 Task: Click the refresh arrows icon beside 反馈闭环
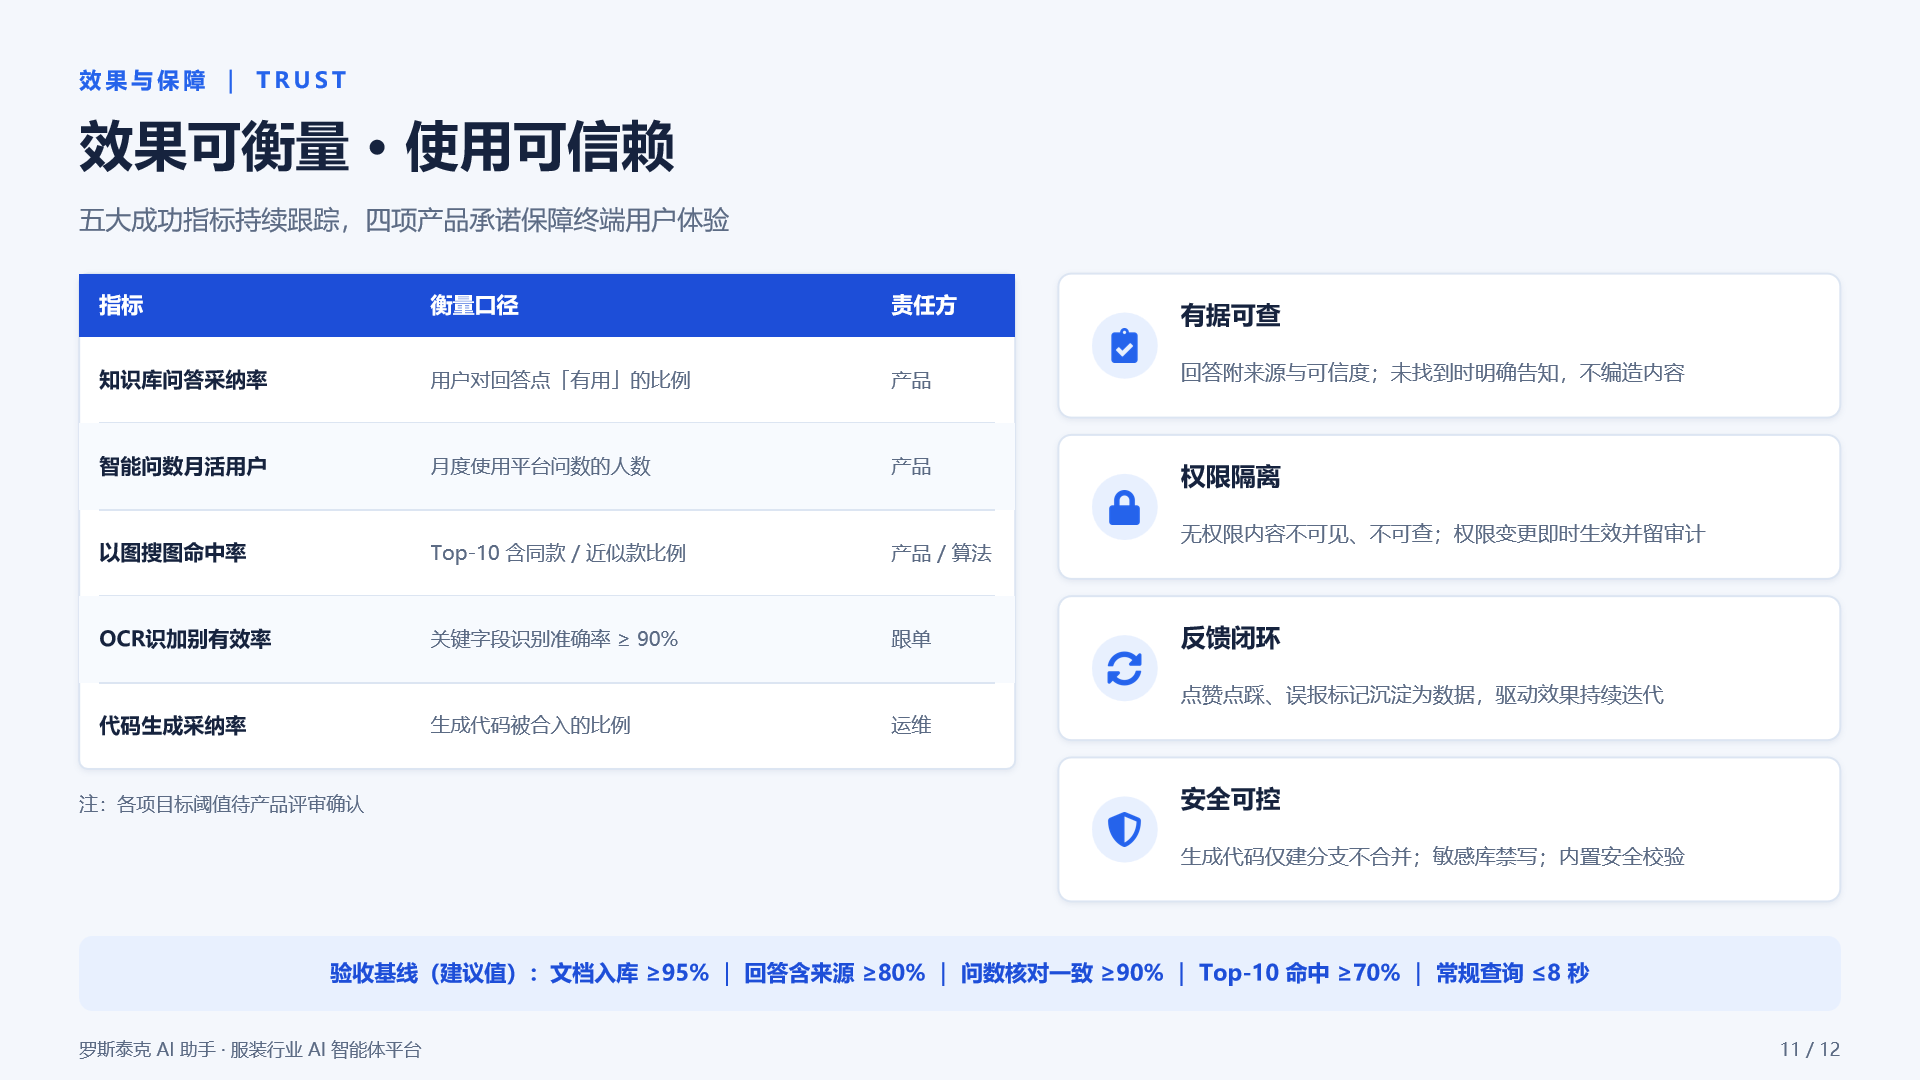(1124, 668)
